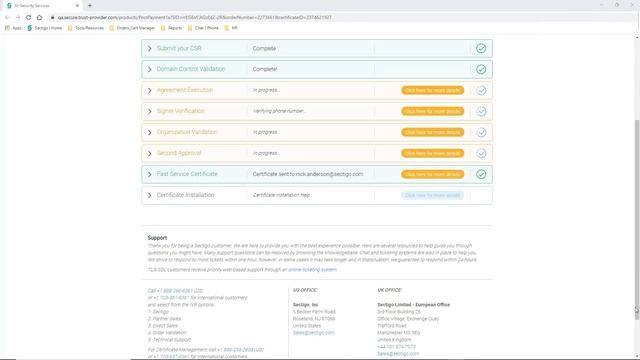The height and width of the screenshot is (360, 640).
Task: Expand the Domain Control Validation row
Action: 149,69
